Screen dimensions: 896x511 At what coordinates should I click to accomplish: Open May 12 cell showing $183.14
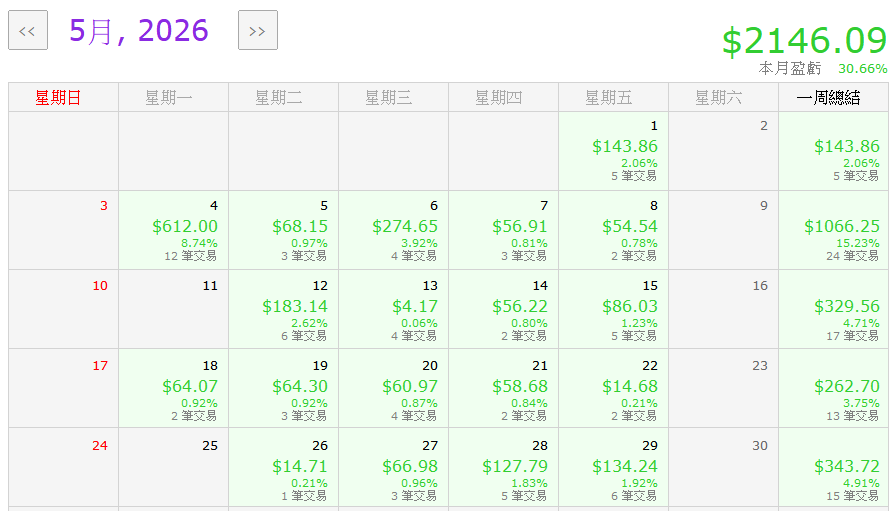(x=283, y=310)
